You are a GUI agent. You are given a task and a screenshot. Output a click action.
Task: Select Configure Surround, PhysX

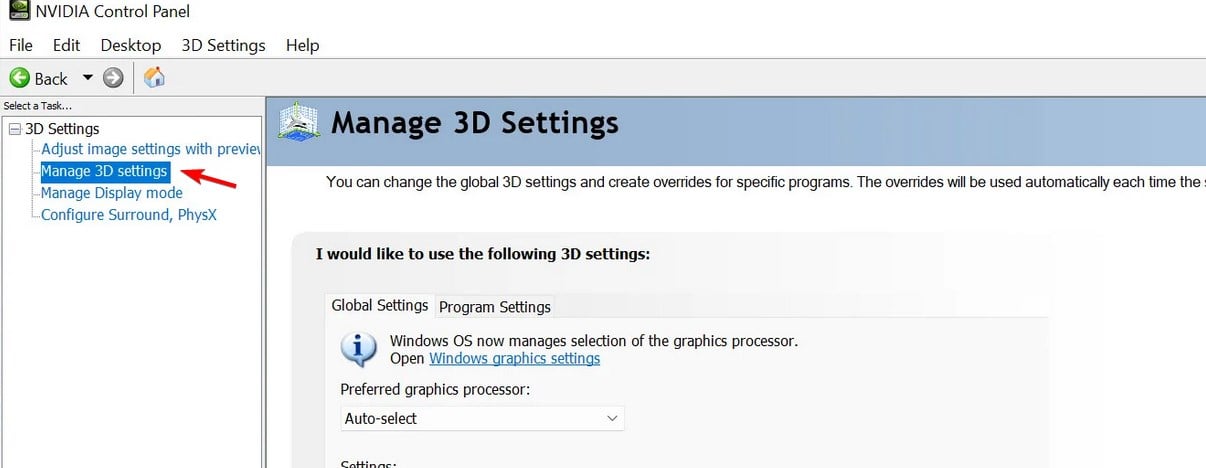point(128,215)
